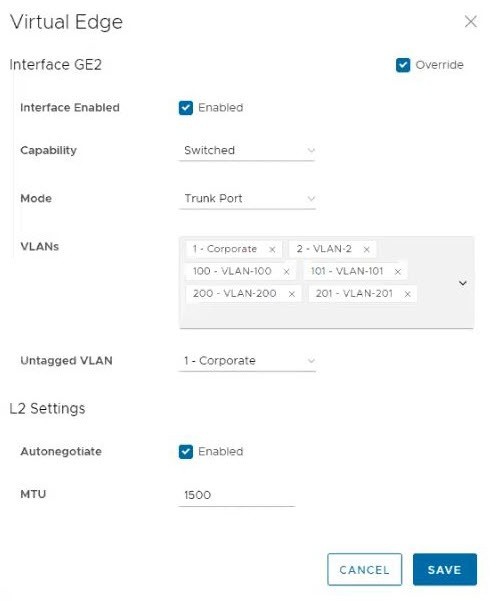This screenshot has width=490, height=601.
Task: Open the Mode dropdown showing Trunk Port
Action: click(x=247, y=199)
